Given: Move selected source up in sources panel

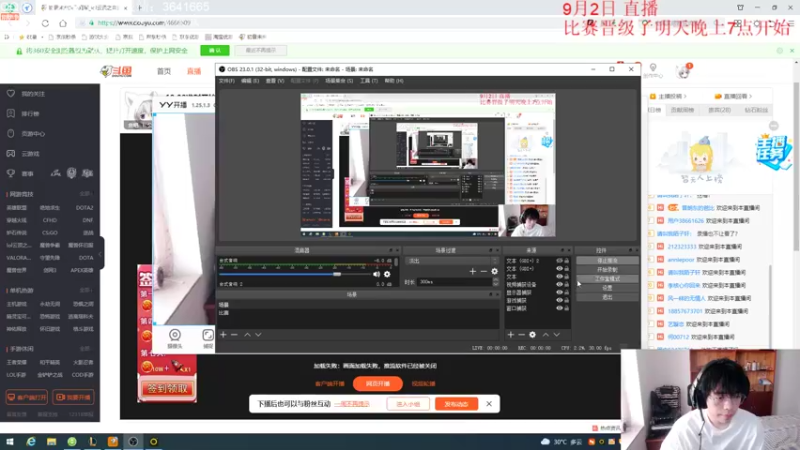Looking at the screenshot, I should tap(545, 335).
